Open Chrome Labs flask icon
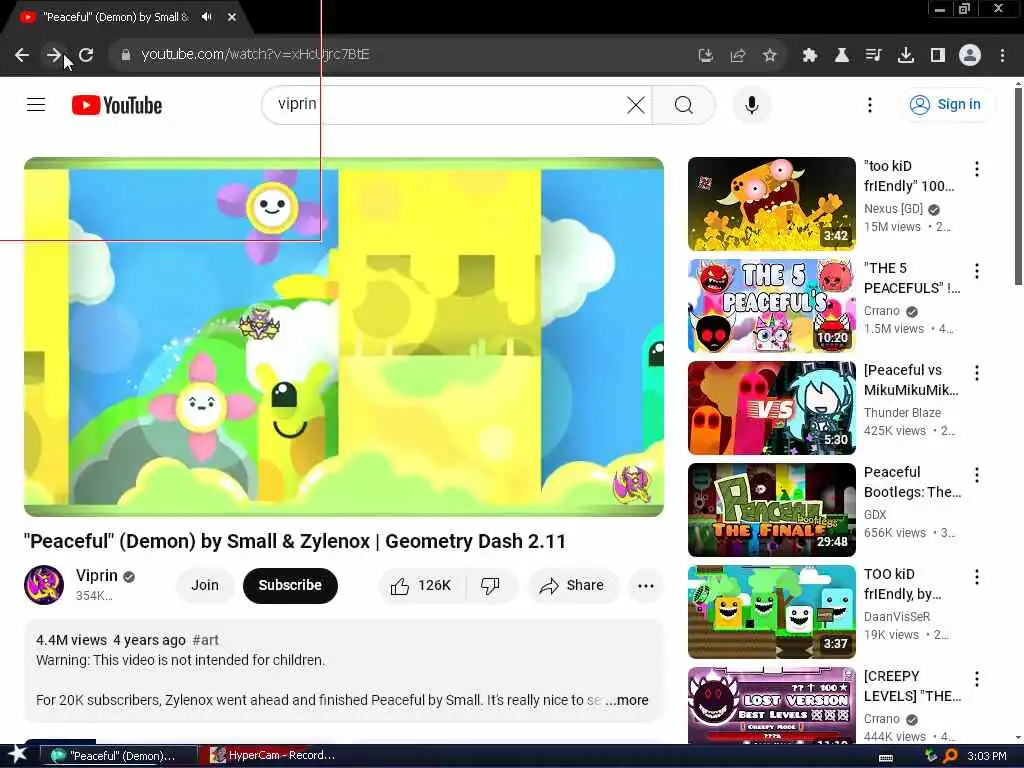 click(x=842, y=56)
